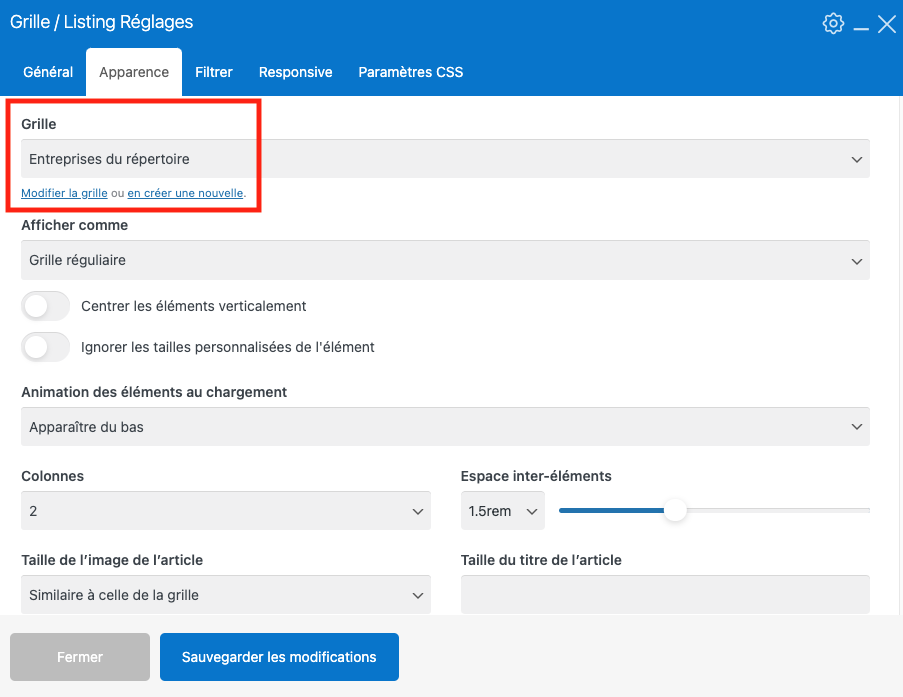The image size is (903, 697).
Task: Click the Modifier la grille link
Action: 64,193
